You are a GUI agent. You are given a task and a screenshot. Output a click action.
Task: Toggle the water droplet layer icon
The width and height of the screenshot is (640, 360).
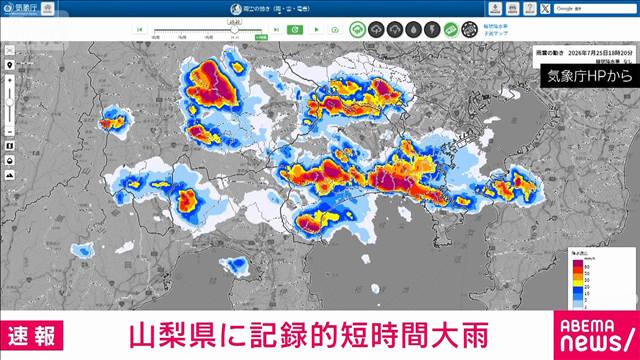pyautogui.click(x=414, y=29)
